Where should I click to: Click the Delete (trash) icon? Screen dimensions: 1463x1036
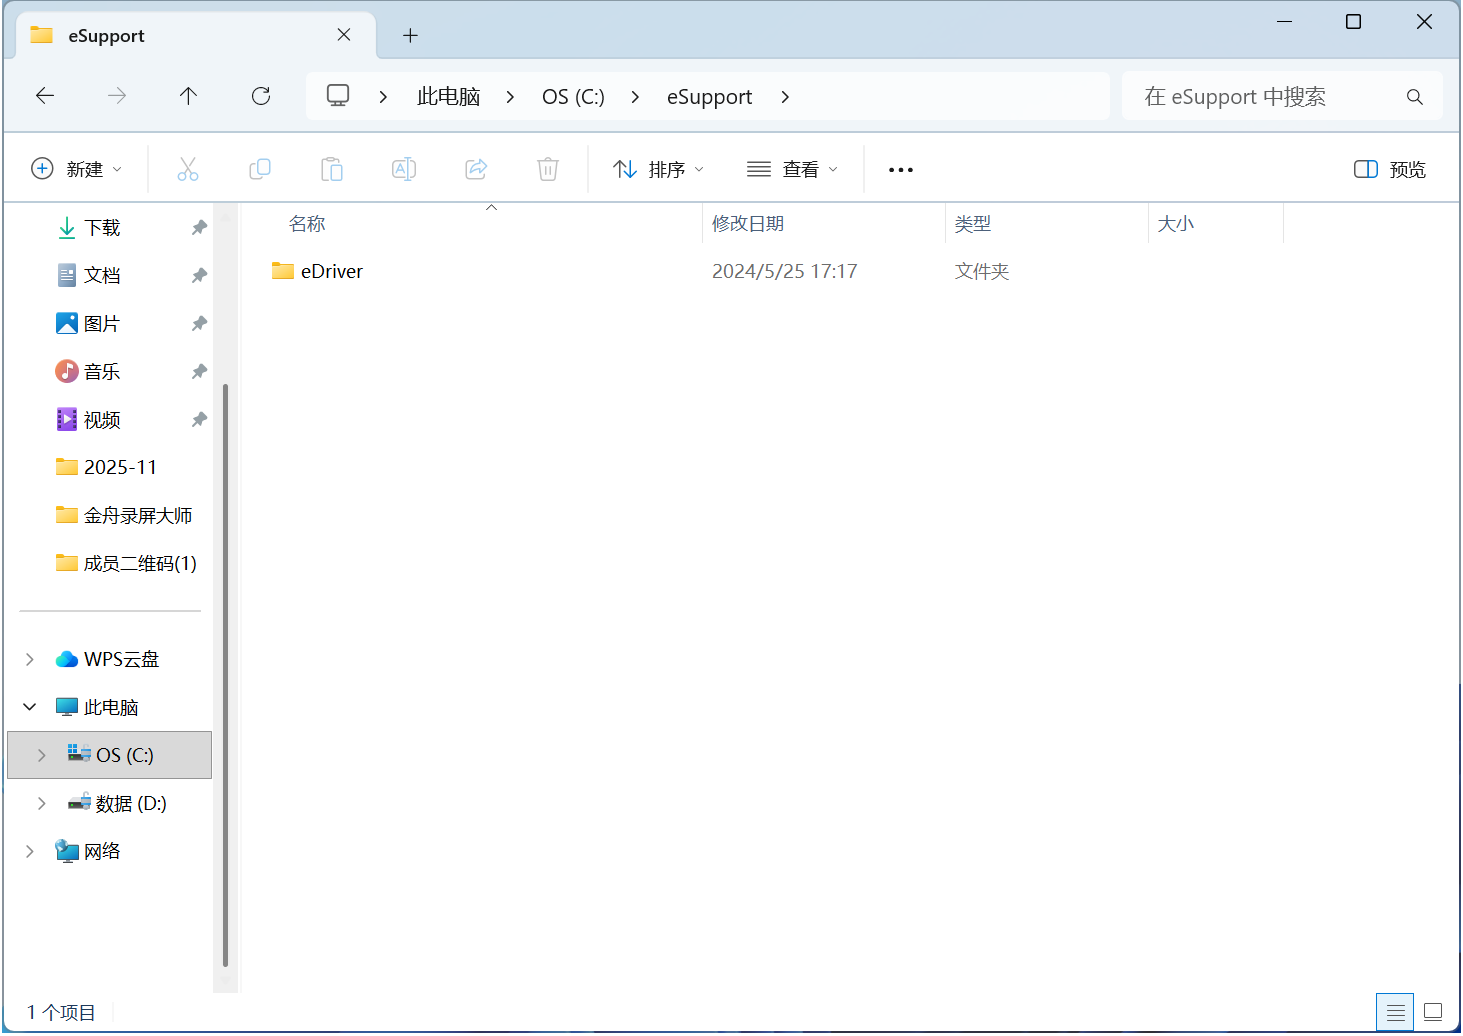tap(547, 168)
